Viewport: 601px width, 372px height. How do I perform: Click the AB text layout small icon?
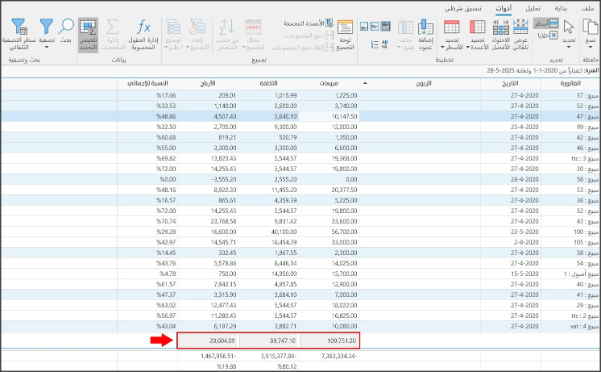(x=385, y=44)
